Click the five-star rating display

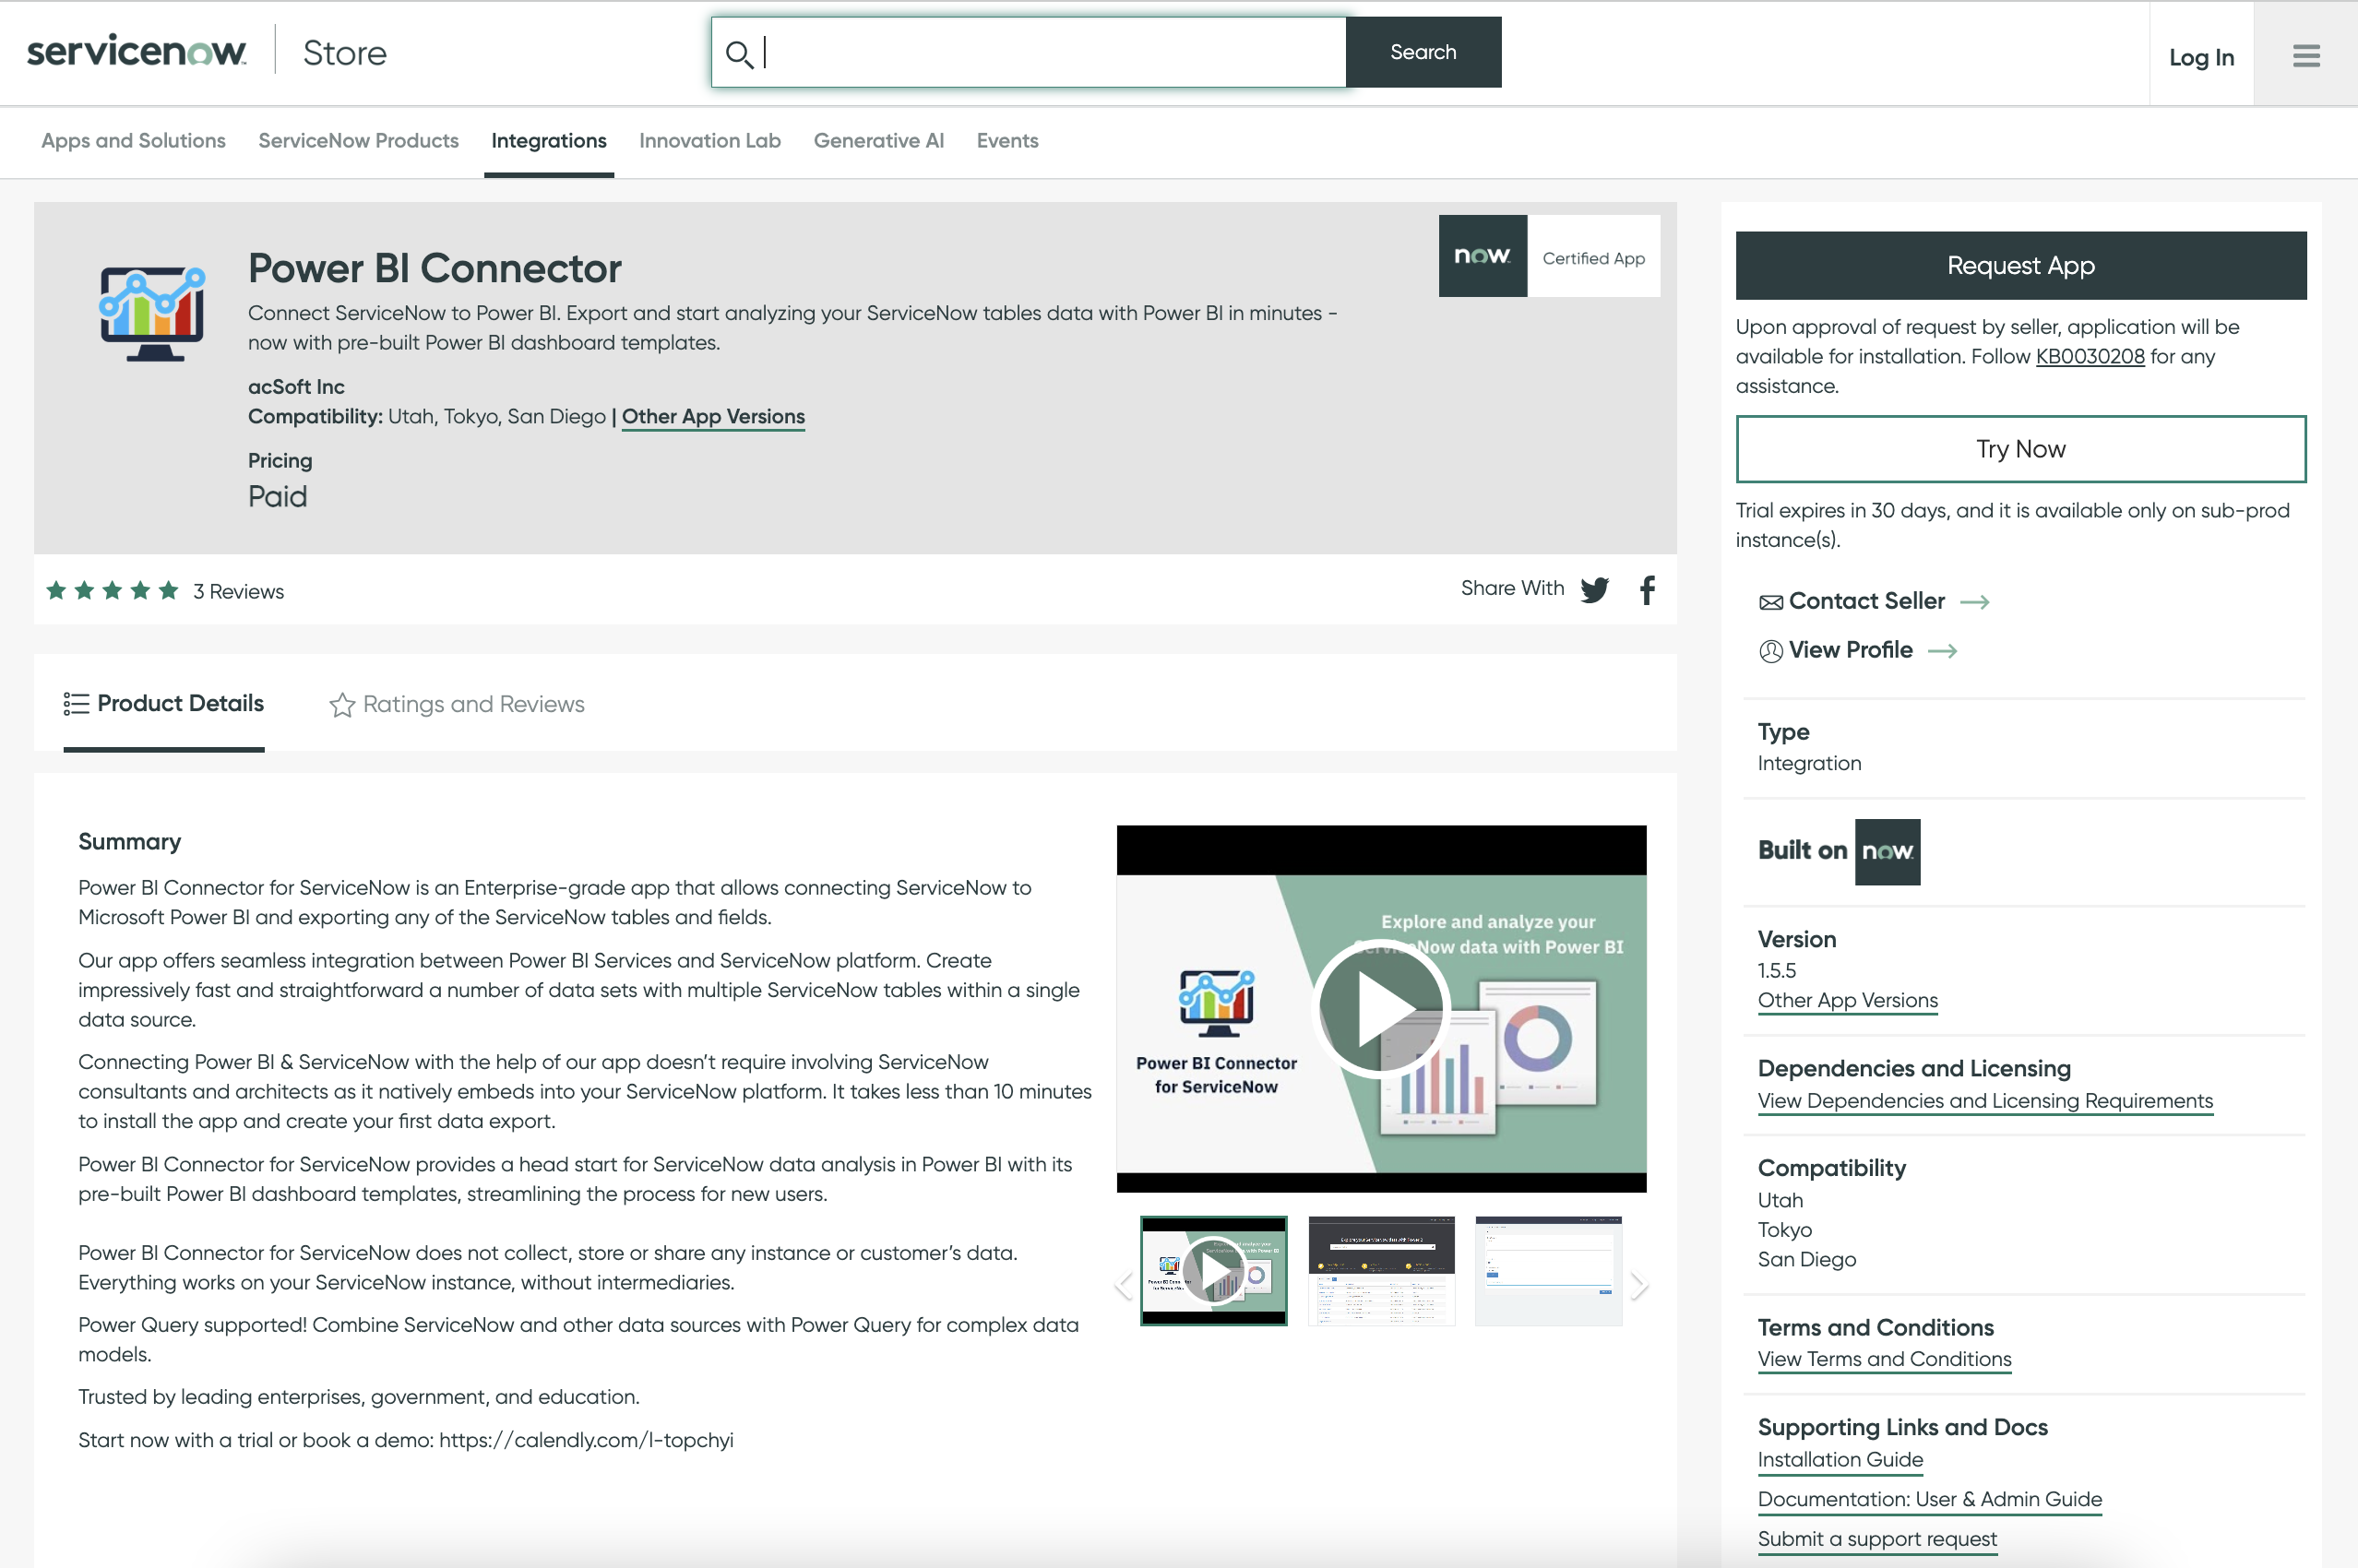tap(112, 591)
